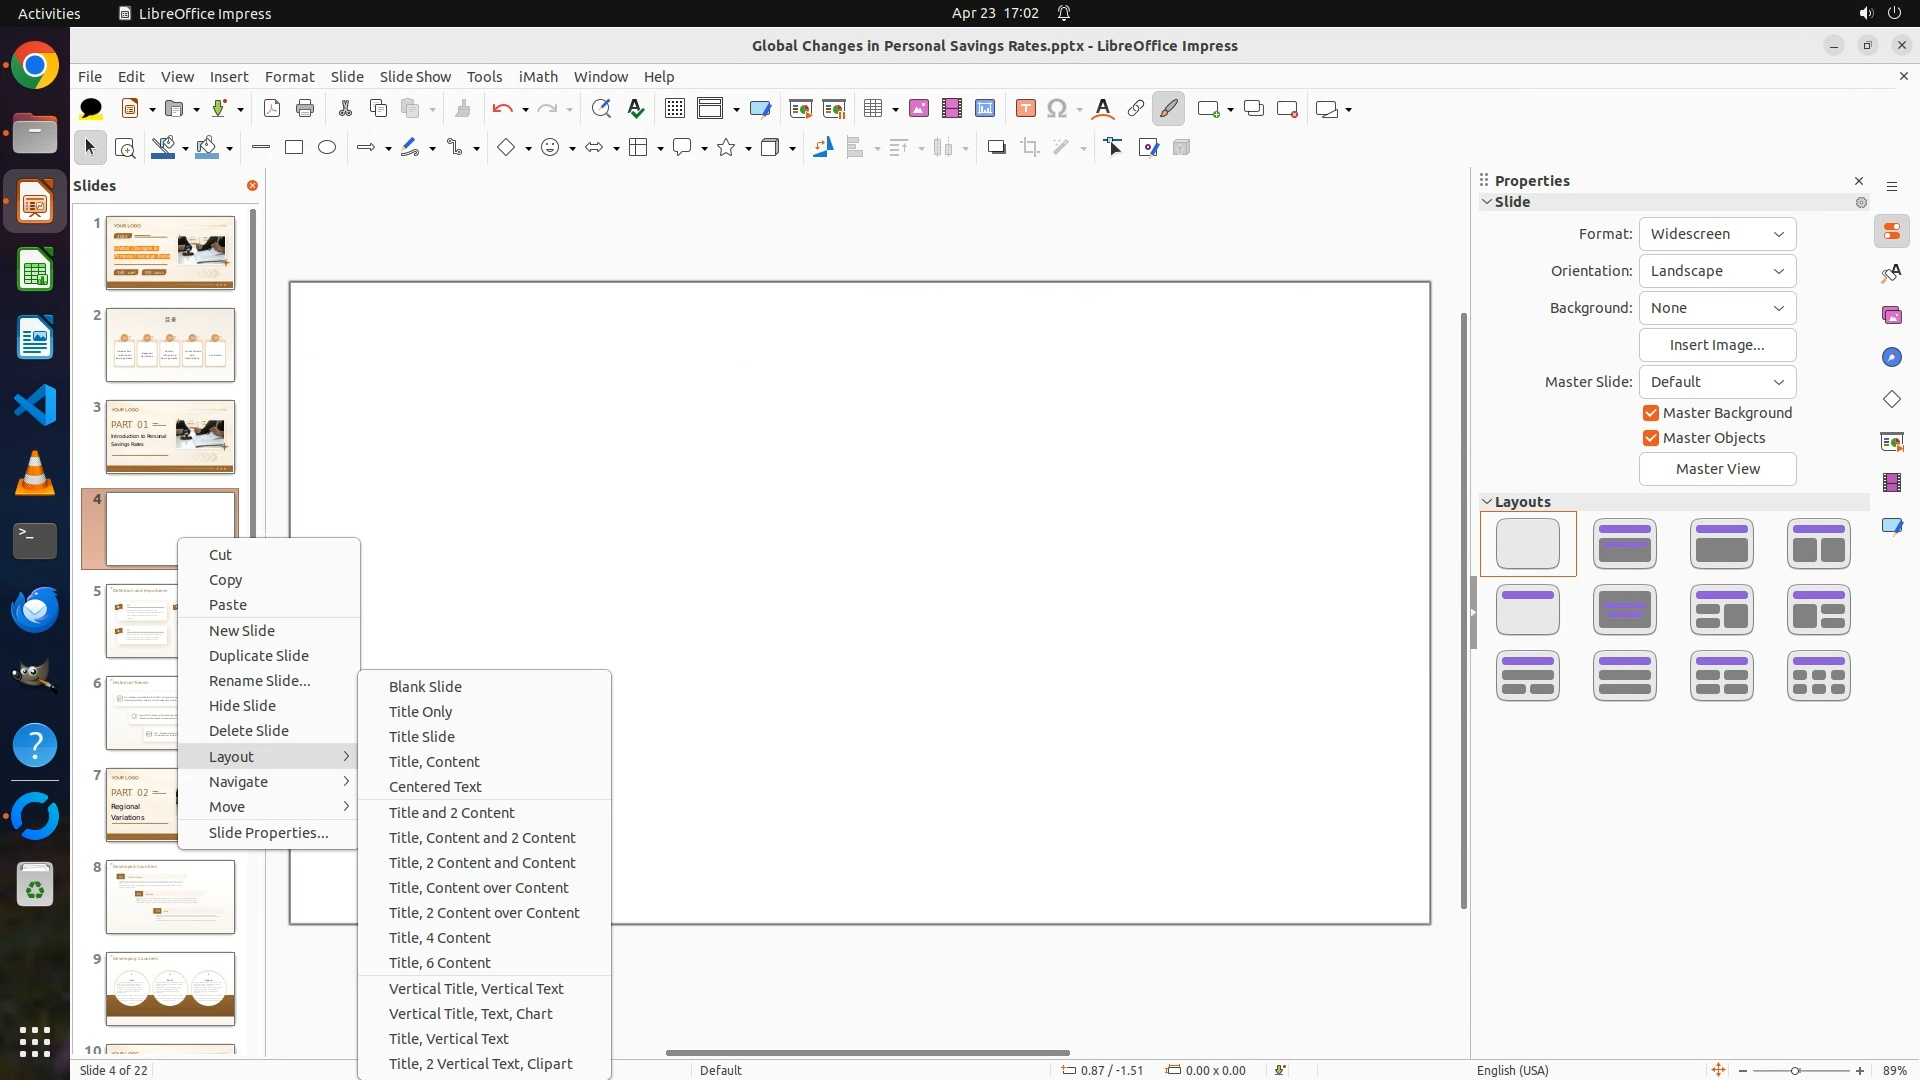Select the Rectangle drawing tool
This screenshot has width=1920, height=1080.
tap(294, 148)
